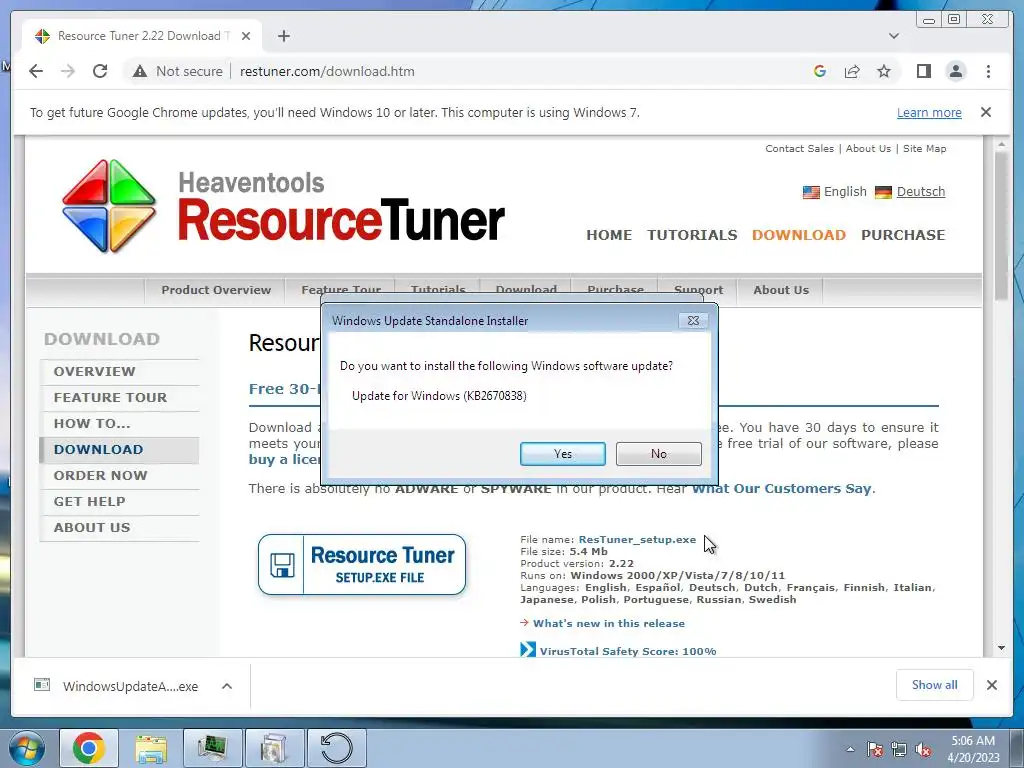Close the Windows Update Standalone Installer dialog

(694, 321)
